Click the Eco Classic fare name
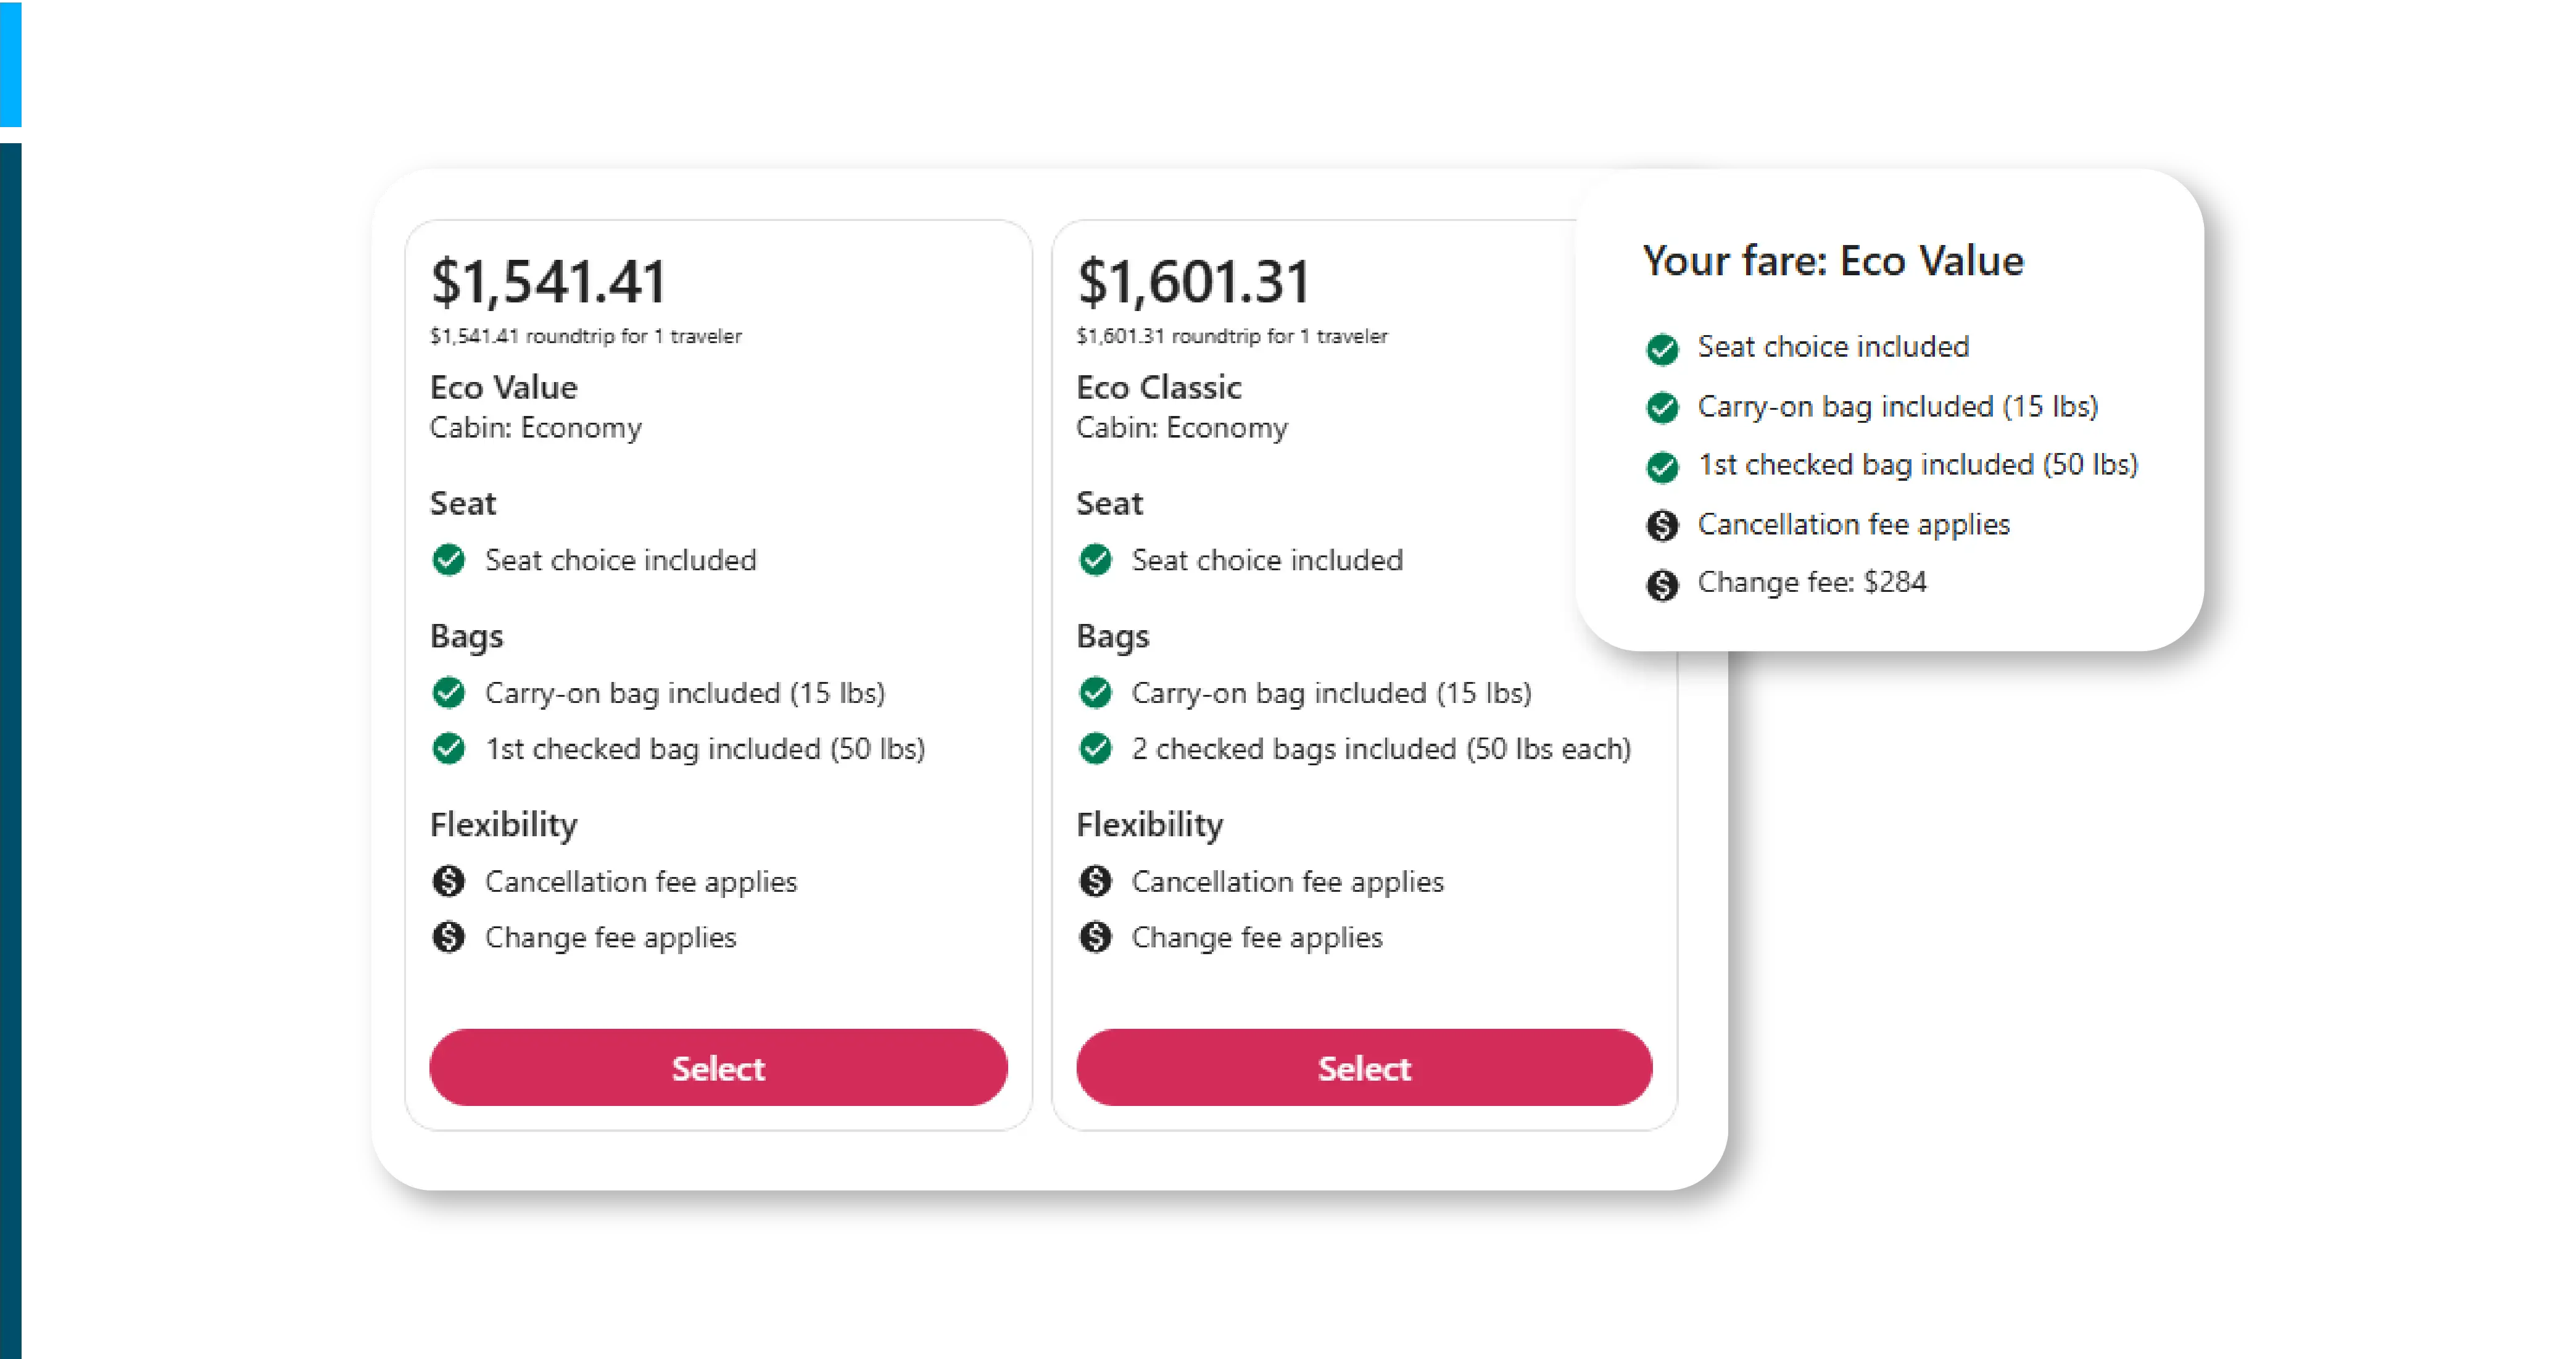The width and height of the screenshot is (2576, 1359). point(1158,387)
